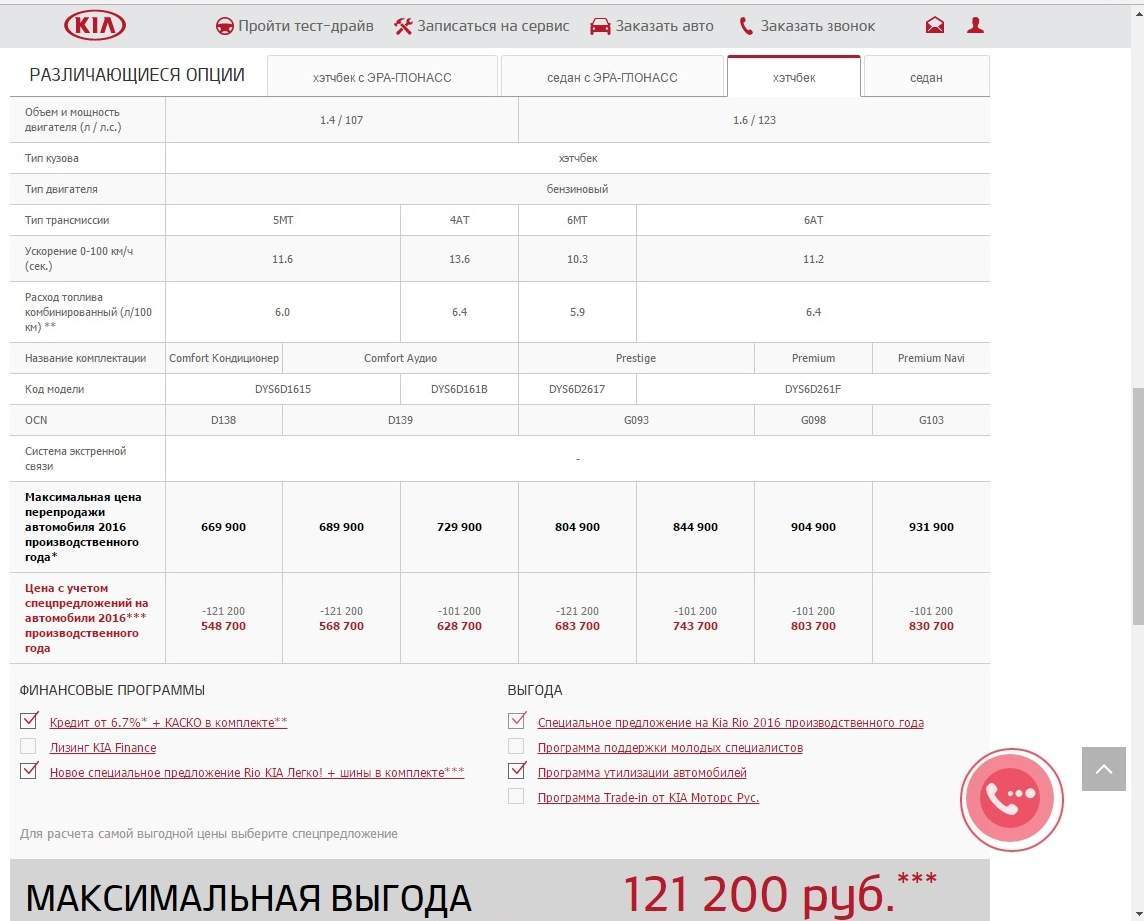Click the 568 700 discounted price
Screen dimensions: 1144x921
[341, 626]
